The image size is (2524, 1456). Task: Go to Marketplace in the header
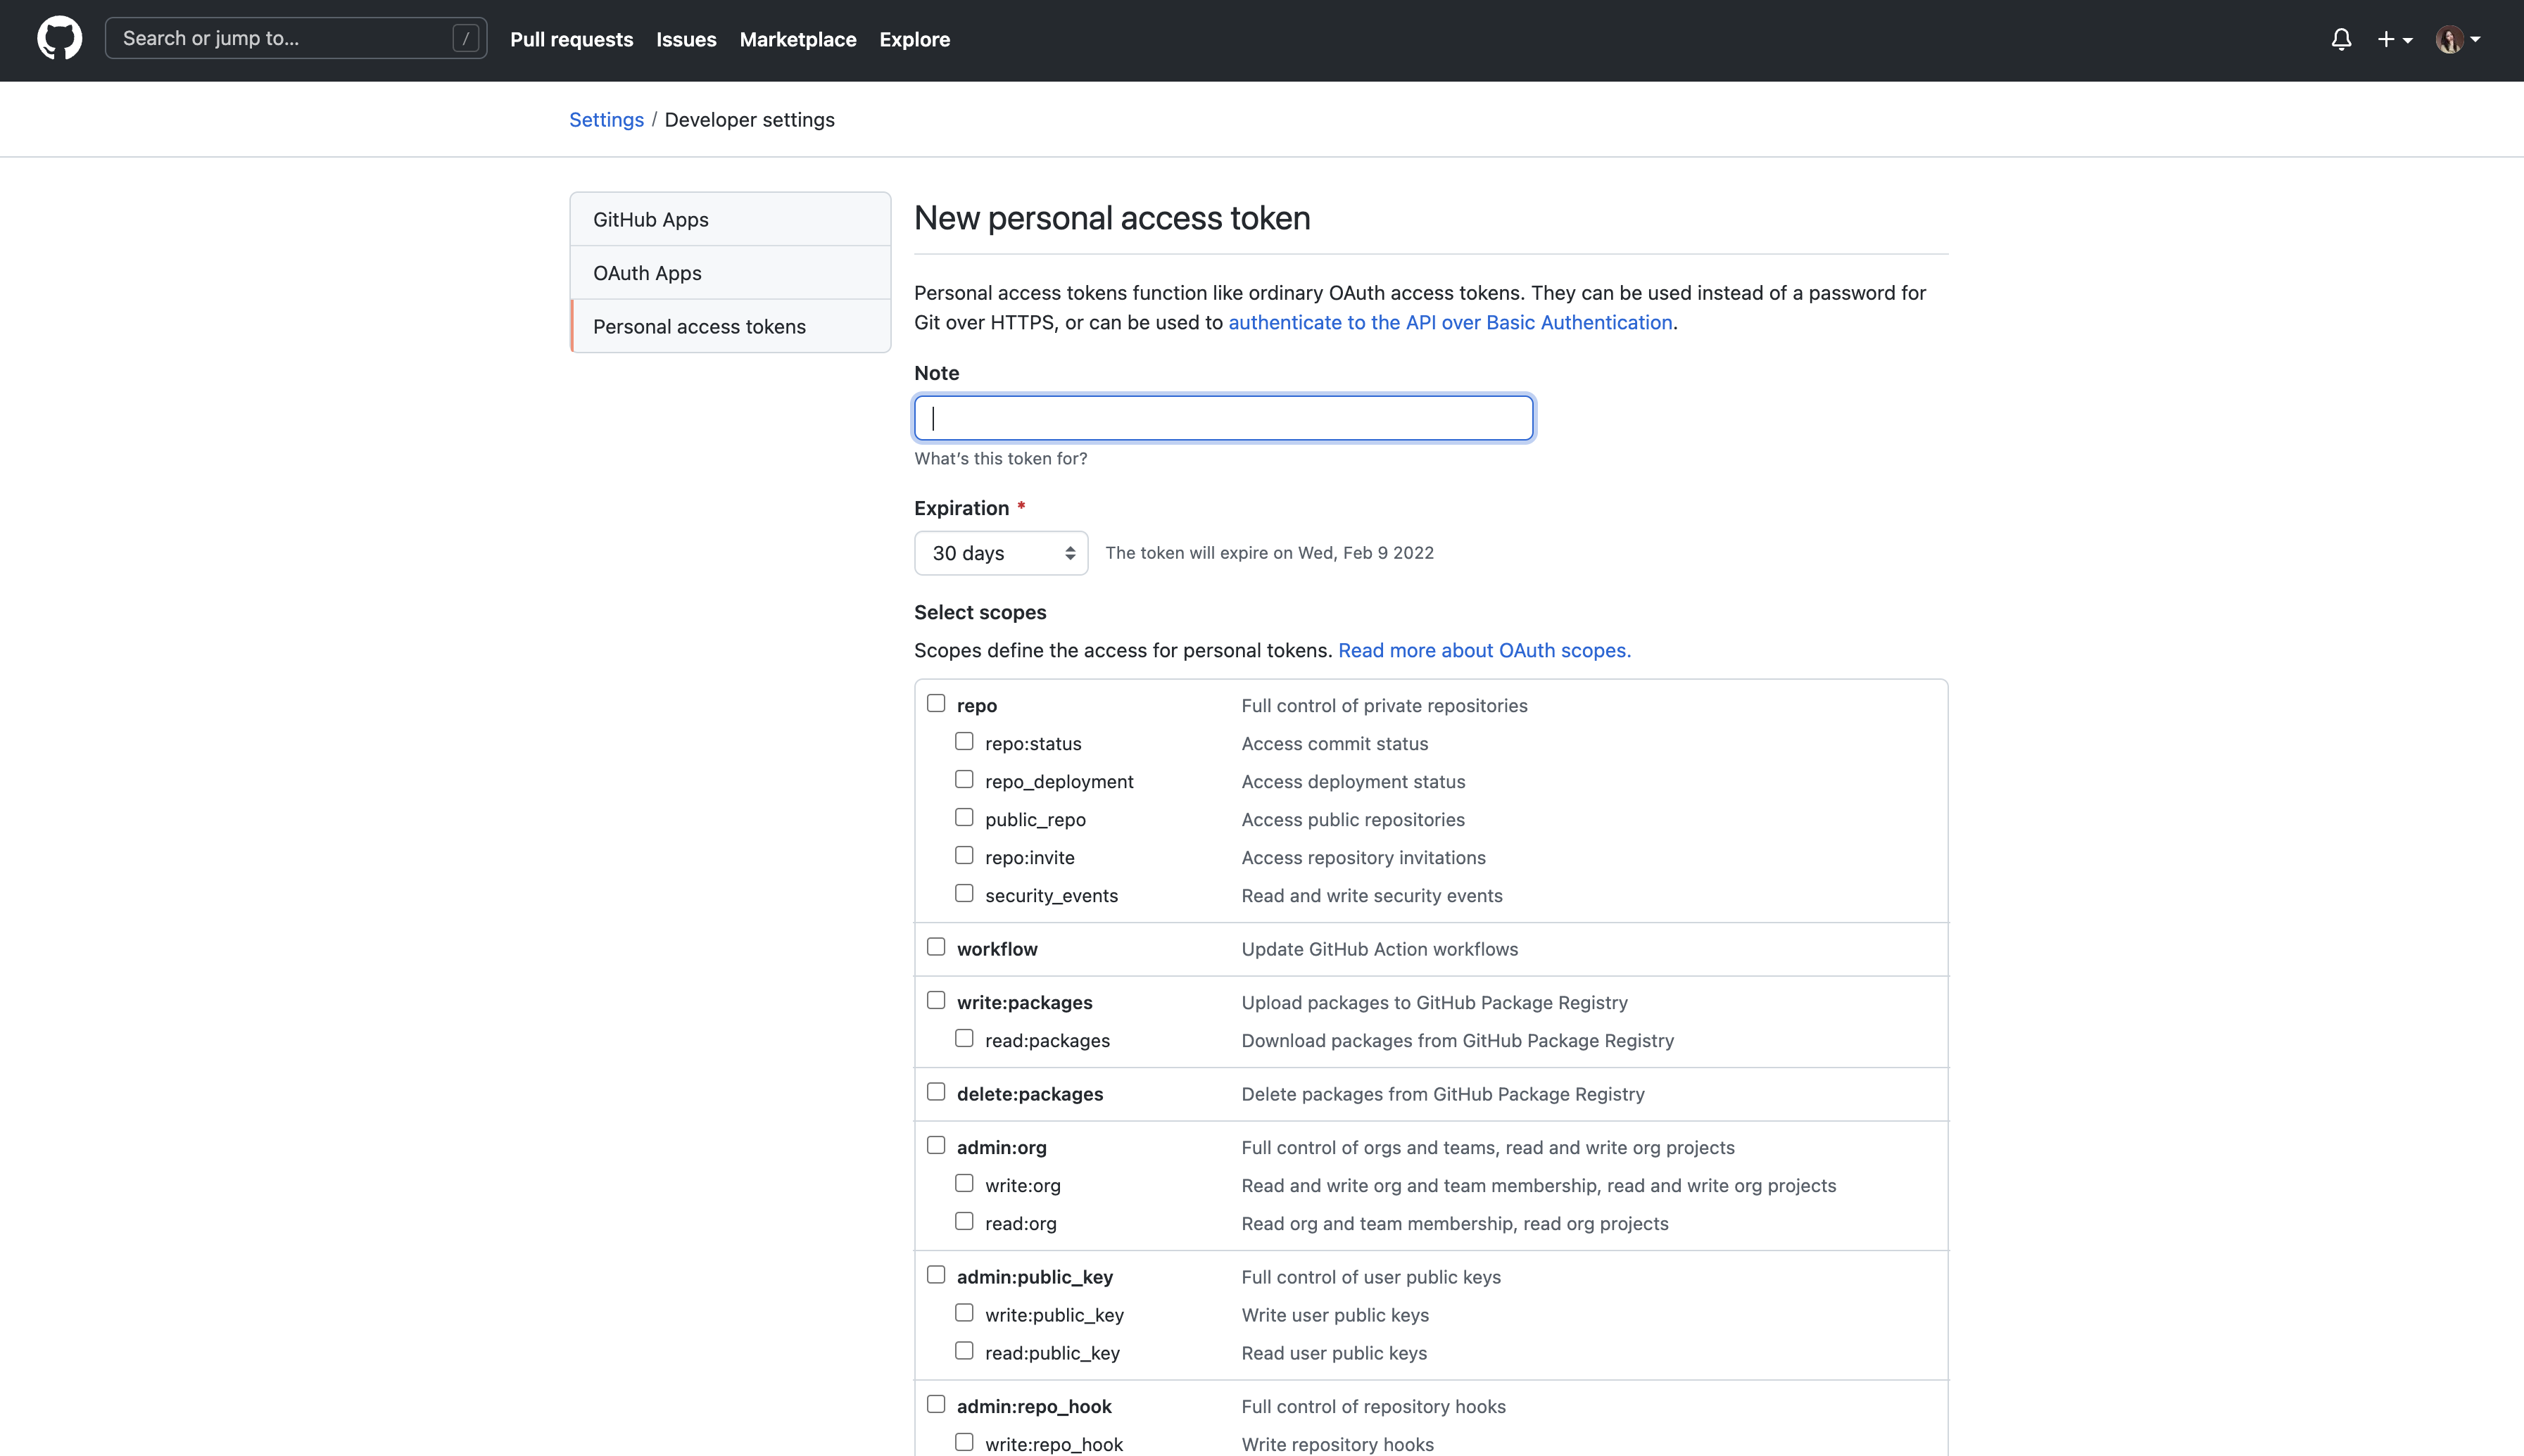(797, 39)
